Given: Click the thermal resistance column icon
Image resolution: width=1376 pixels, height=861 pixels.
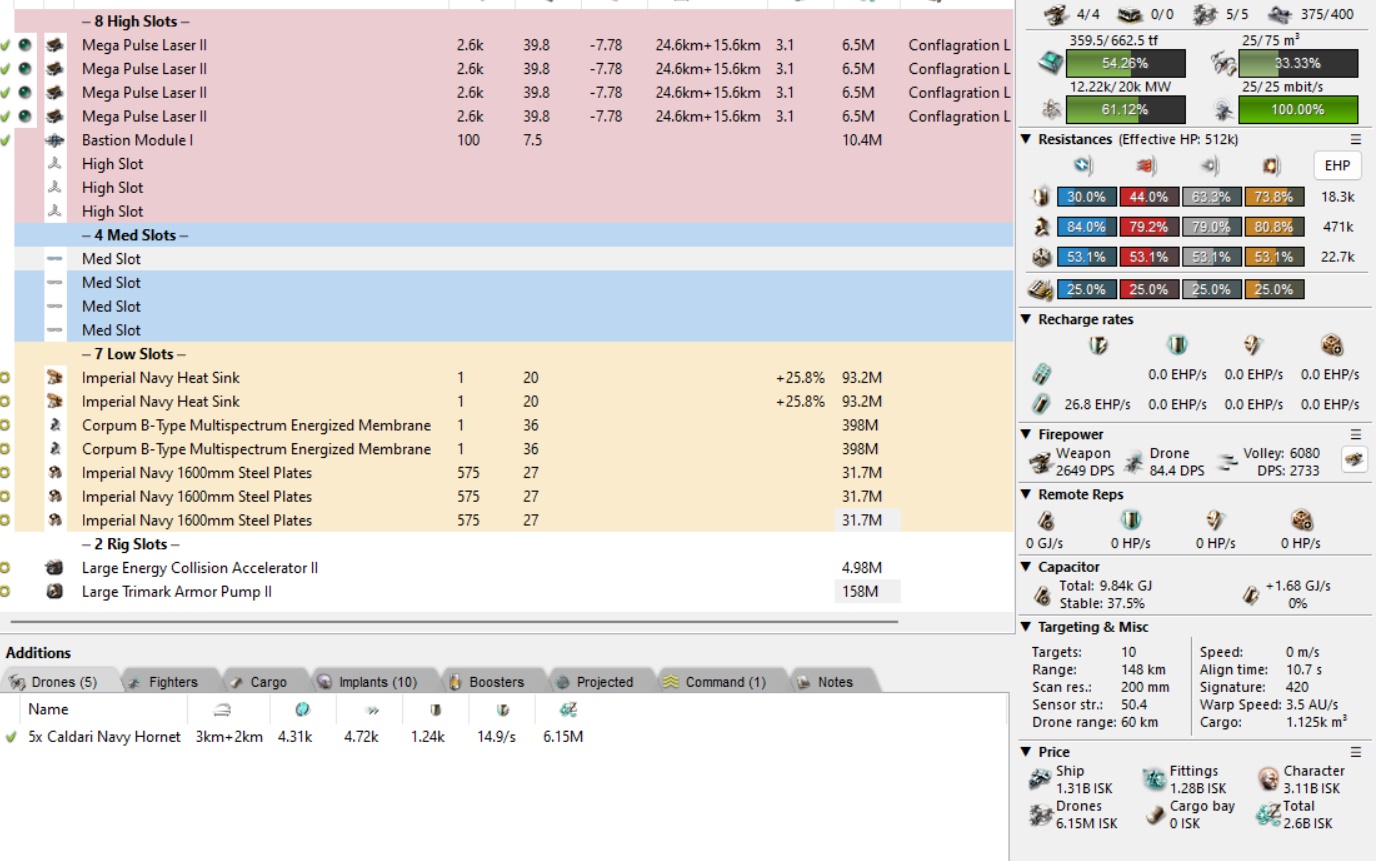Looking at the screenshot, I should 1146,166.
